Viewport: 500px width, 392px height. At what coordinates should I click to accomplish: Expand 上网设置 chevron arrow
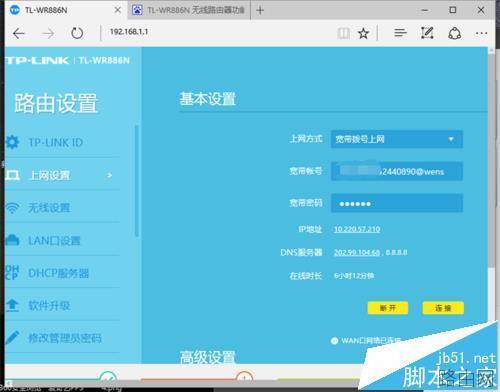tap(110, 175)
